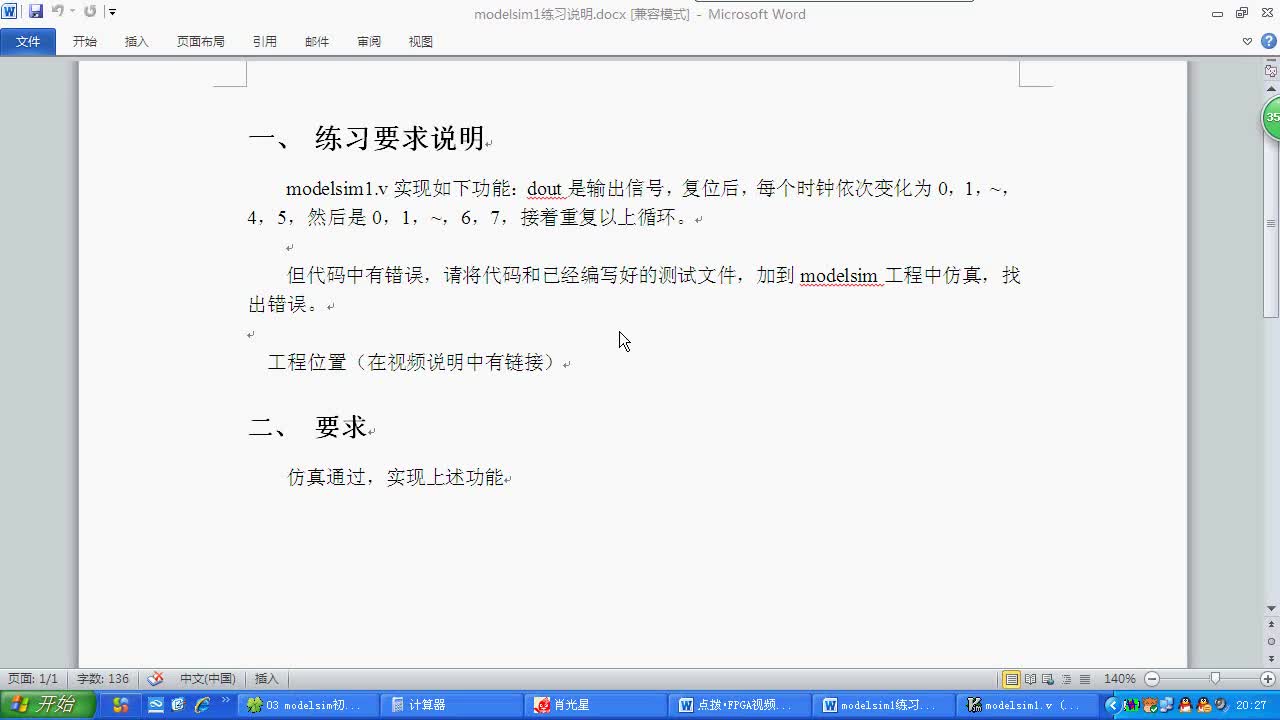Switch to the 开始 ribbon tab
1280x720 pixels.
pyautogui.click(x=85, y=41)
